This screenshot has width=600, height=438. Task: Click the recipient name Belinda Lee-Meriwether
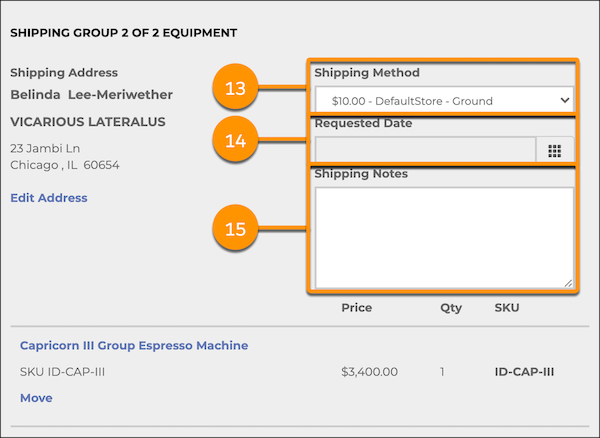point(91,95)
